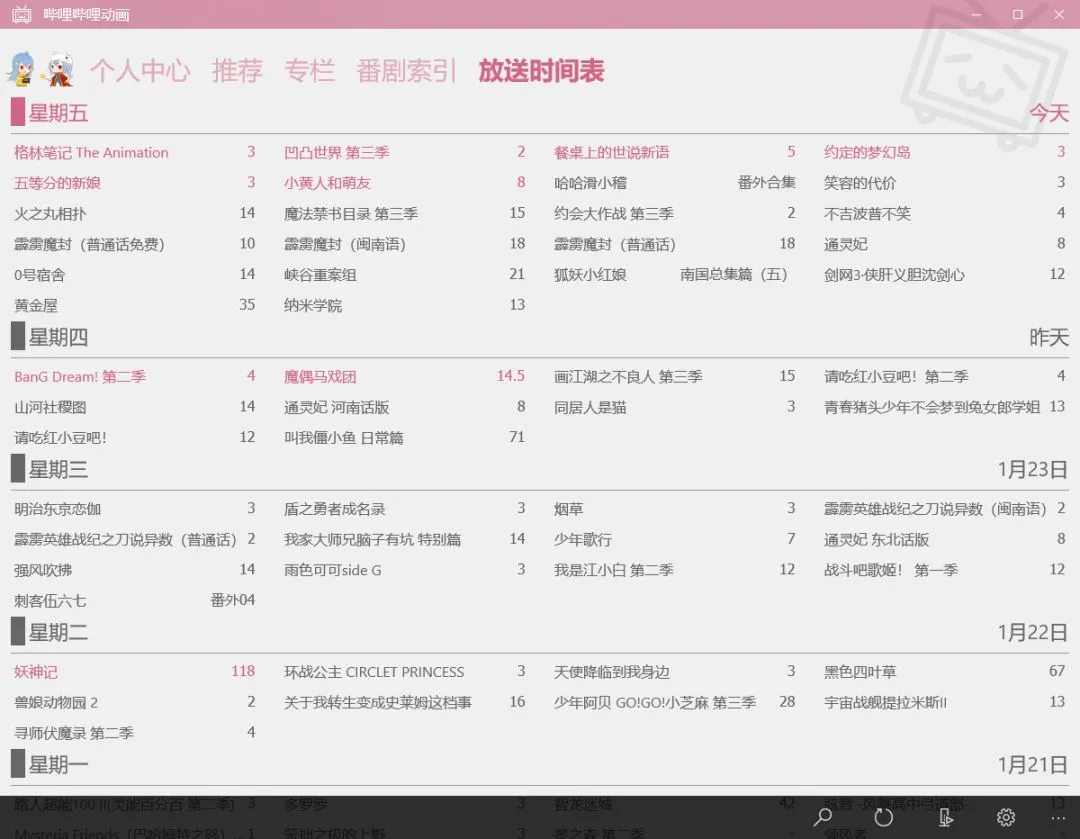The width and height of the screenshot is (1080, 839).
Task: Open settings via the gear icon
Action: coord(1005,817)
